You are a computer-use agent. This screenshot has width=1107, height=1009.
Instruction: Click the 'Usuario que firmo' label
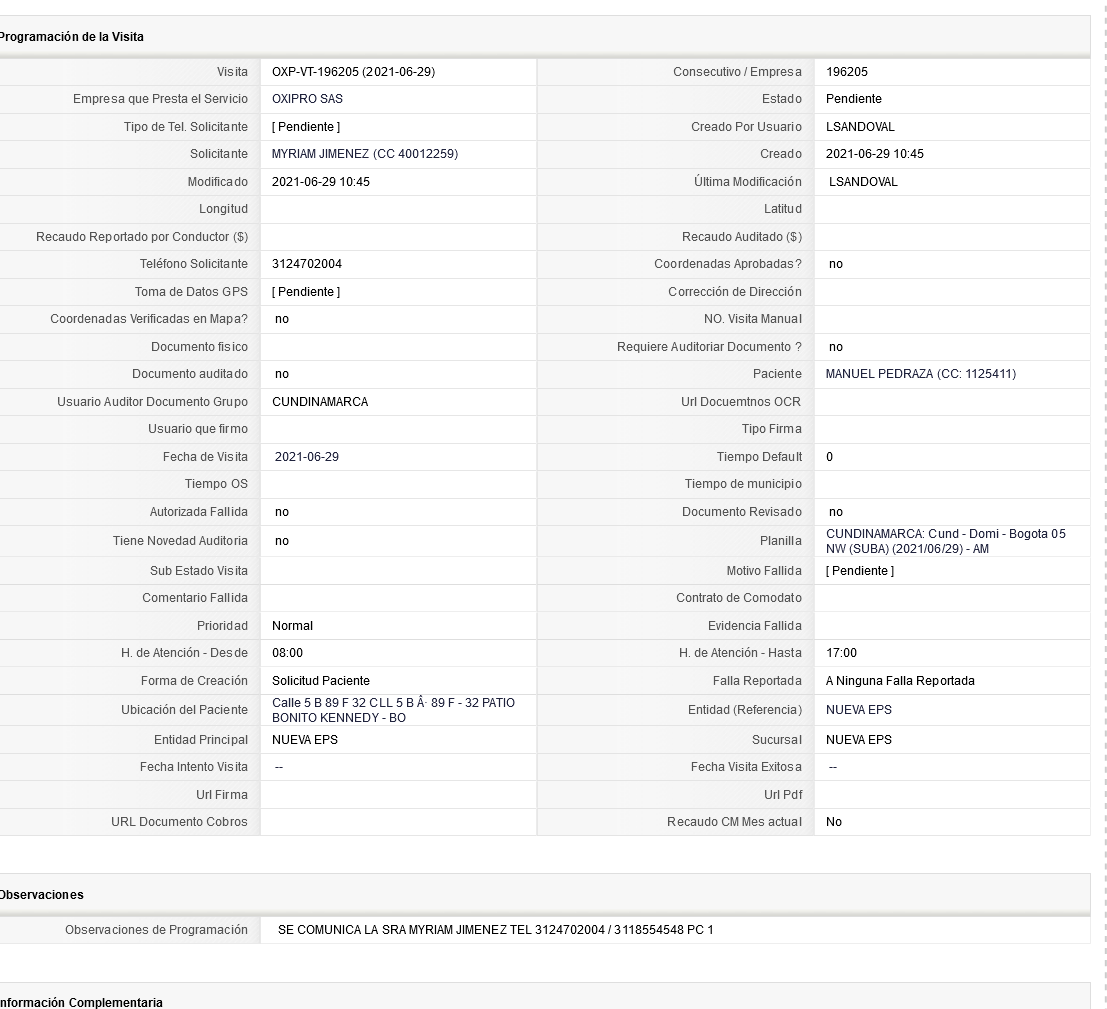click(198, 429)
